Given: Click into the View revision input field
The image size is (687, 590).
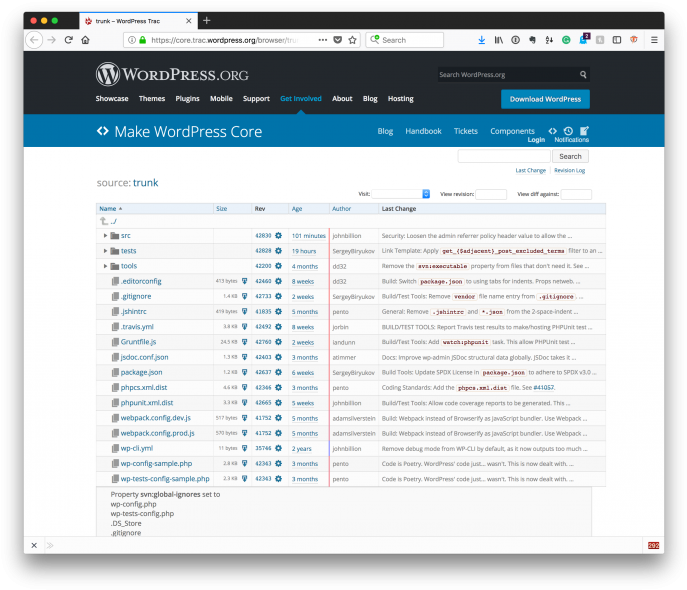Looking at the screenshot, I should point(491,194).
